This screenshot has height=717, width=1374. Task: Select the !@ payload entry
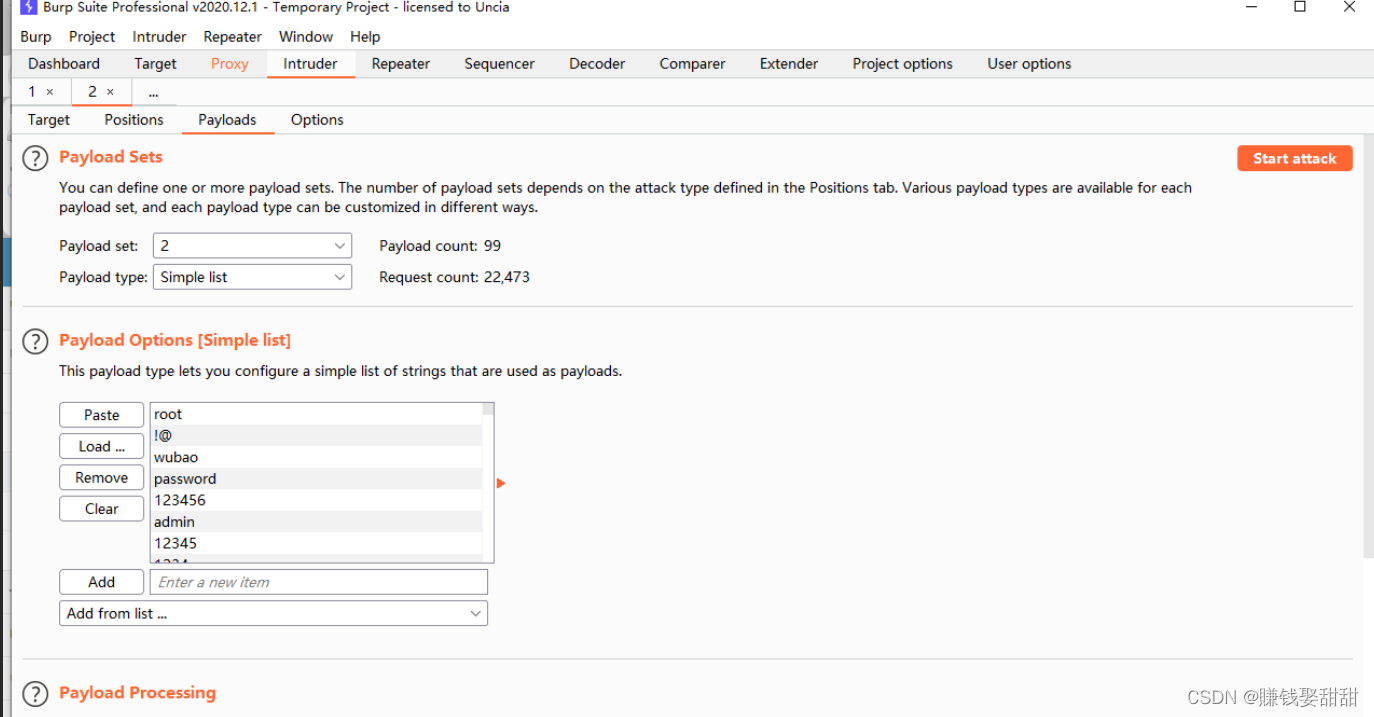tap(316, 436)
